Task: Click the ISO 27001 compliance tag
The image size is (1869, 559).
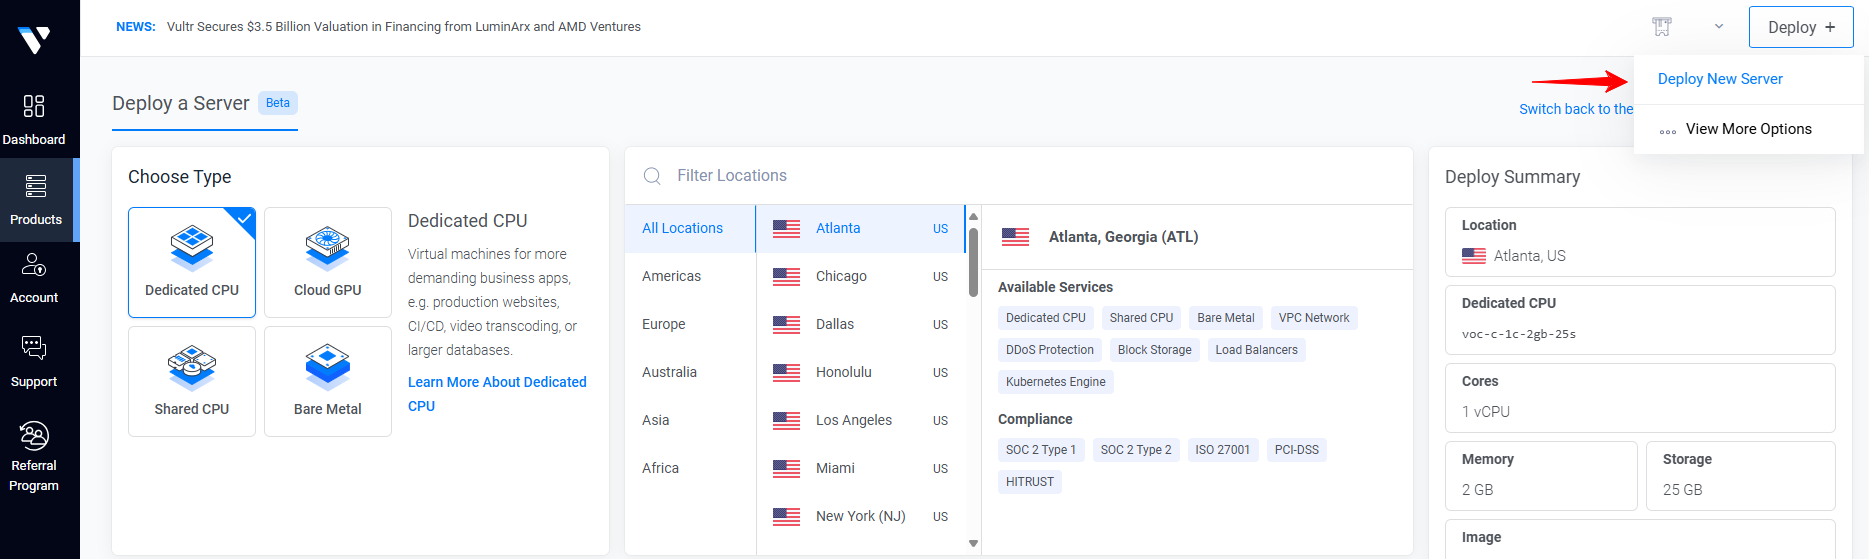Action: (x=1223, y=450)
